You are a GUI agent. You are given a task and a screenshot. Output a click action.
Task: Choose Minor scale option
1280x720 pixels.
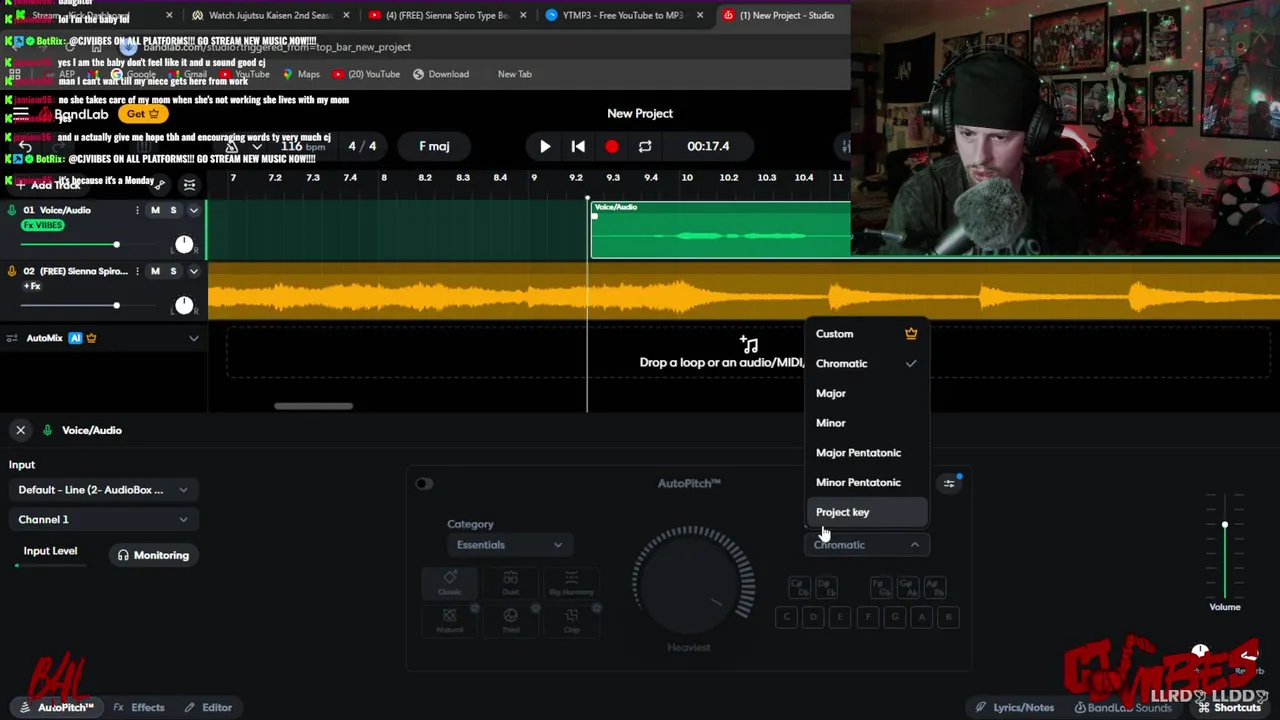[867, 423]
